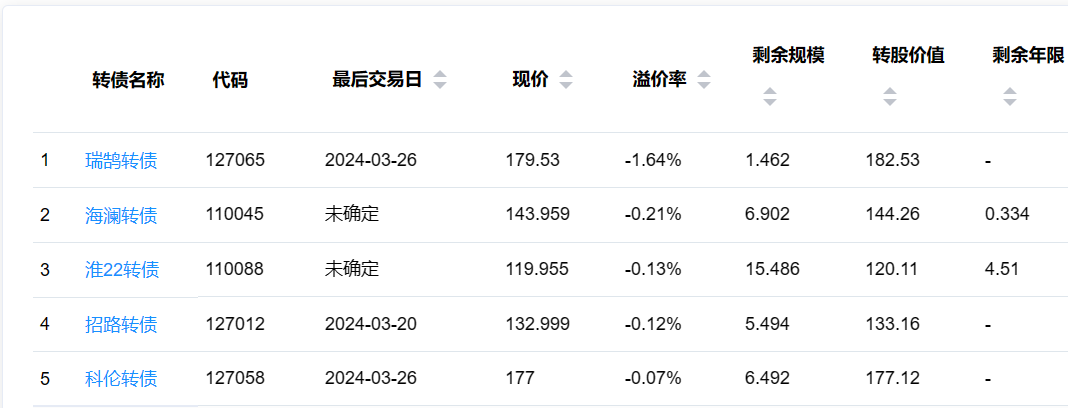Open the 淮22转债 bond link
Viewport: 1068px width, 408px height.
point(122,269)
